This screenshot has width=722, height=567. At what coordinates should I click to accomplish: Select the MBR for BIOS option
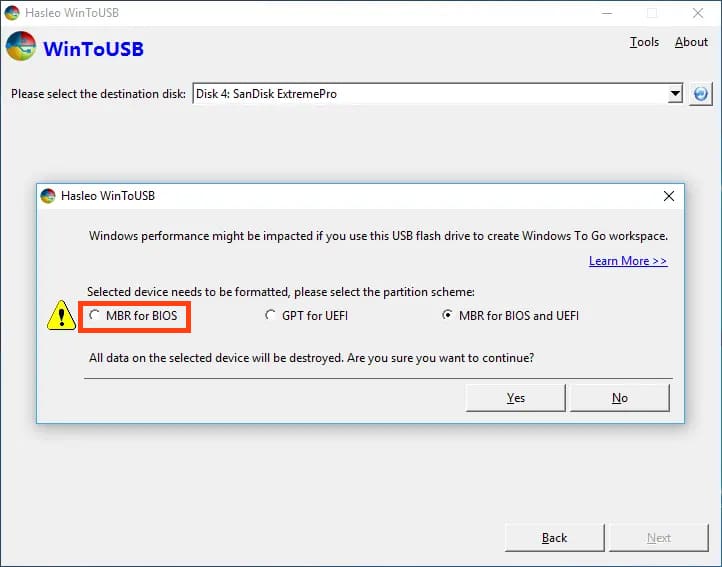click(95, 316)
